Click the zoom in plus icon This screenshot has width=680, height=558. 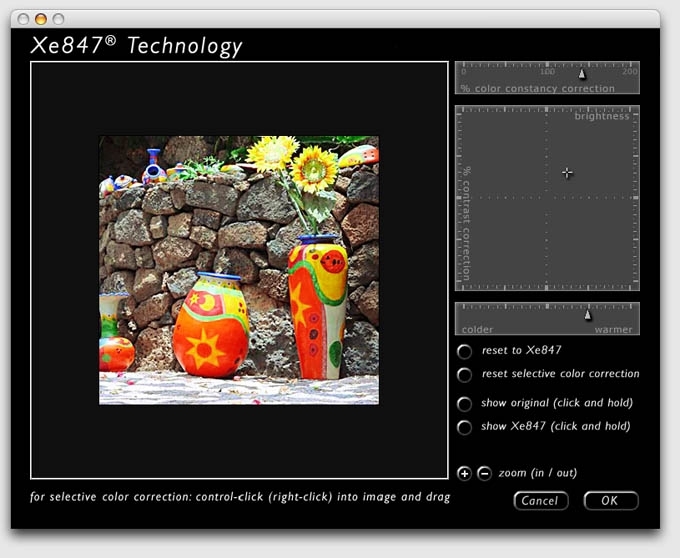pyautogui.click(x=464, y=473)
